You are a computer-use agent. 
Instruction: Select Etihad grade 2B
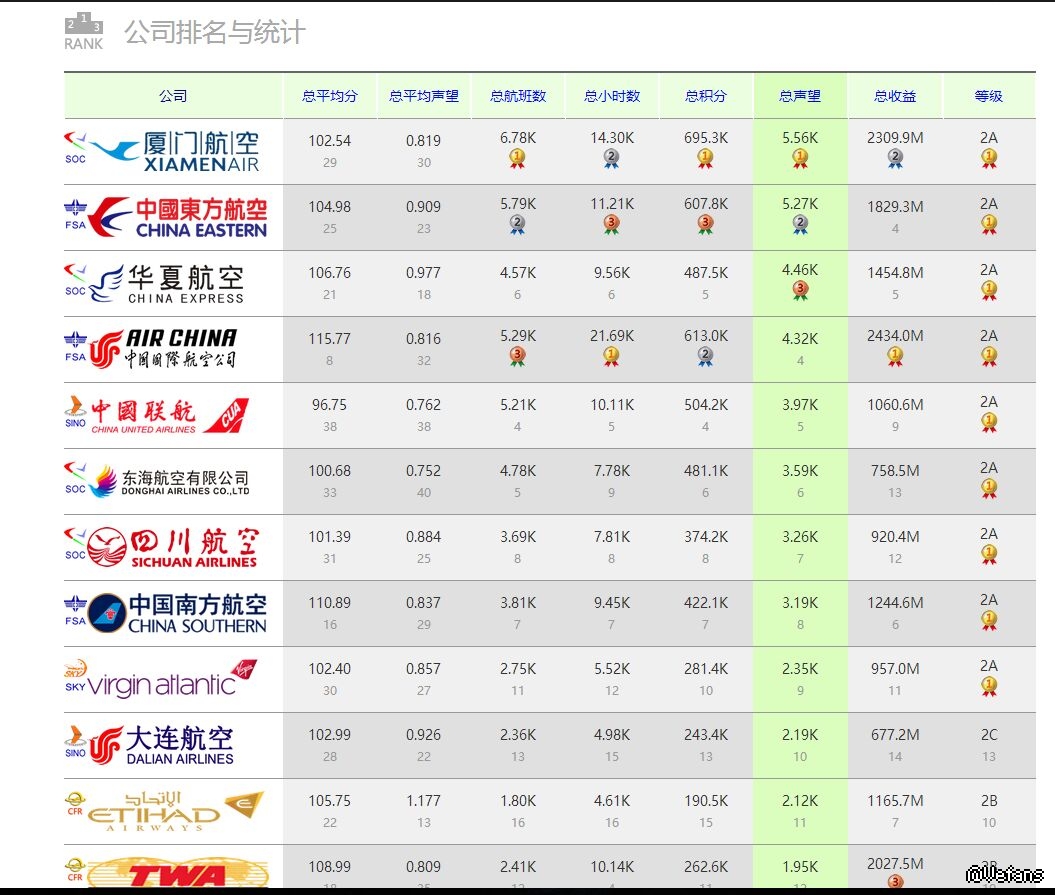988,801
